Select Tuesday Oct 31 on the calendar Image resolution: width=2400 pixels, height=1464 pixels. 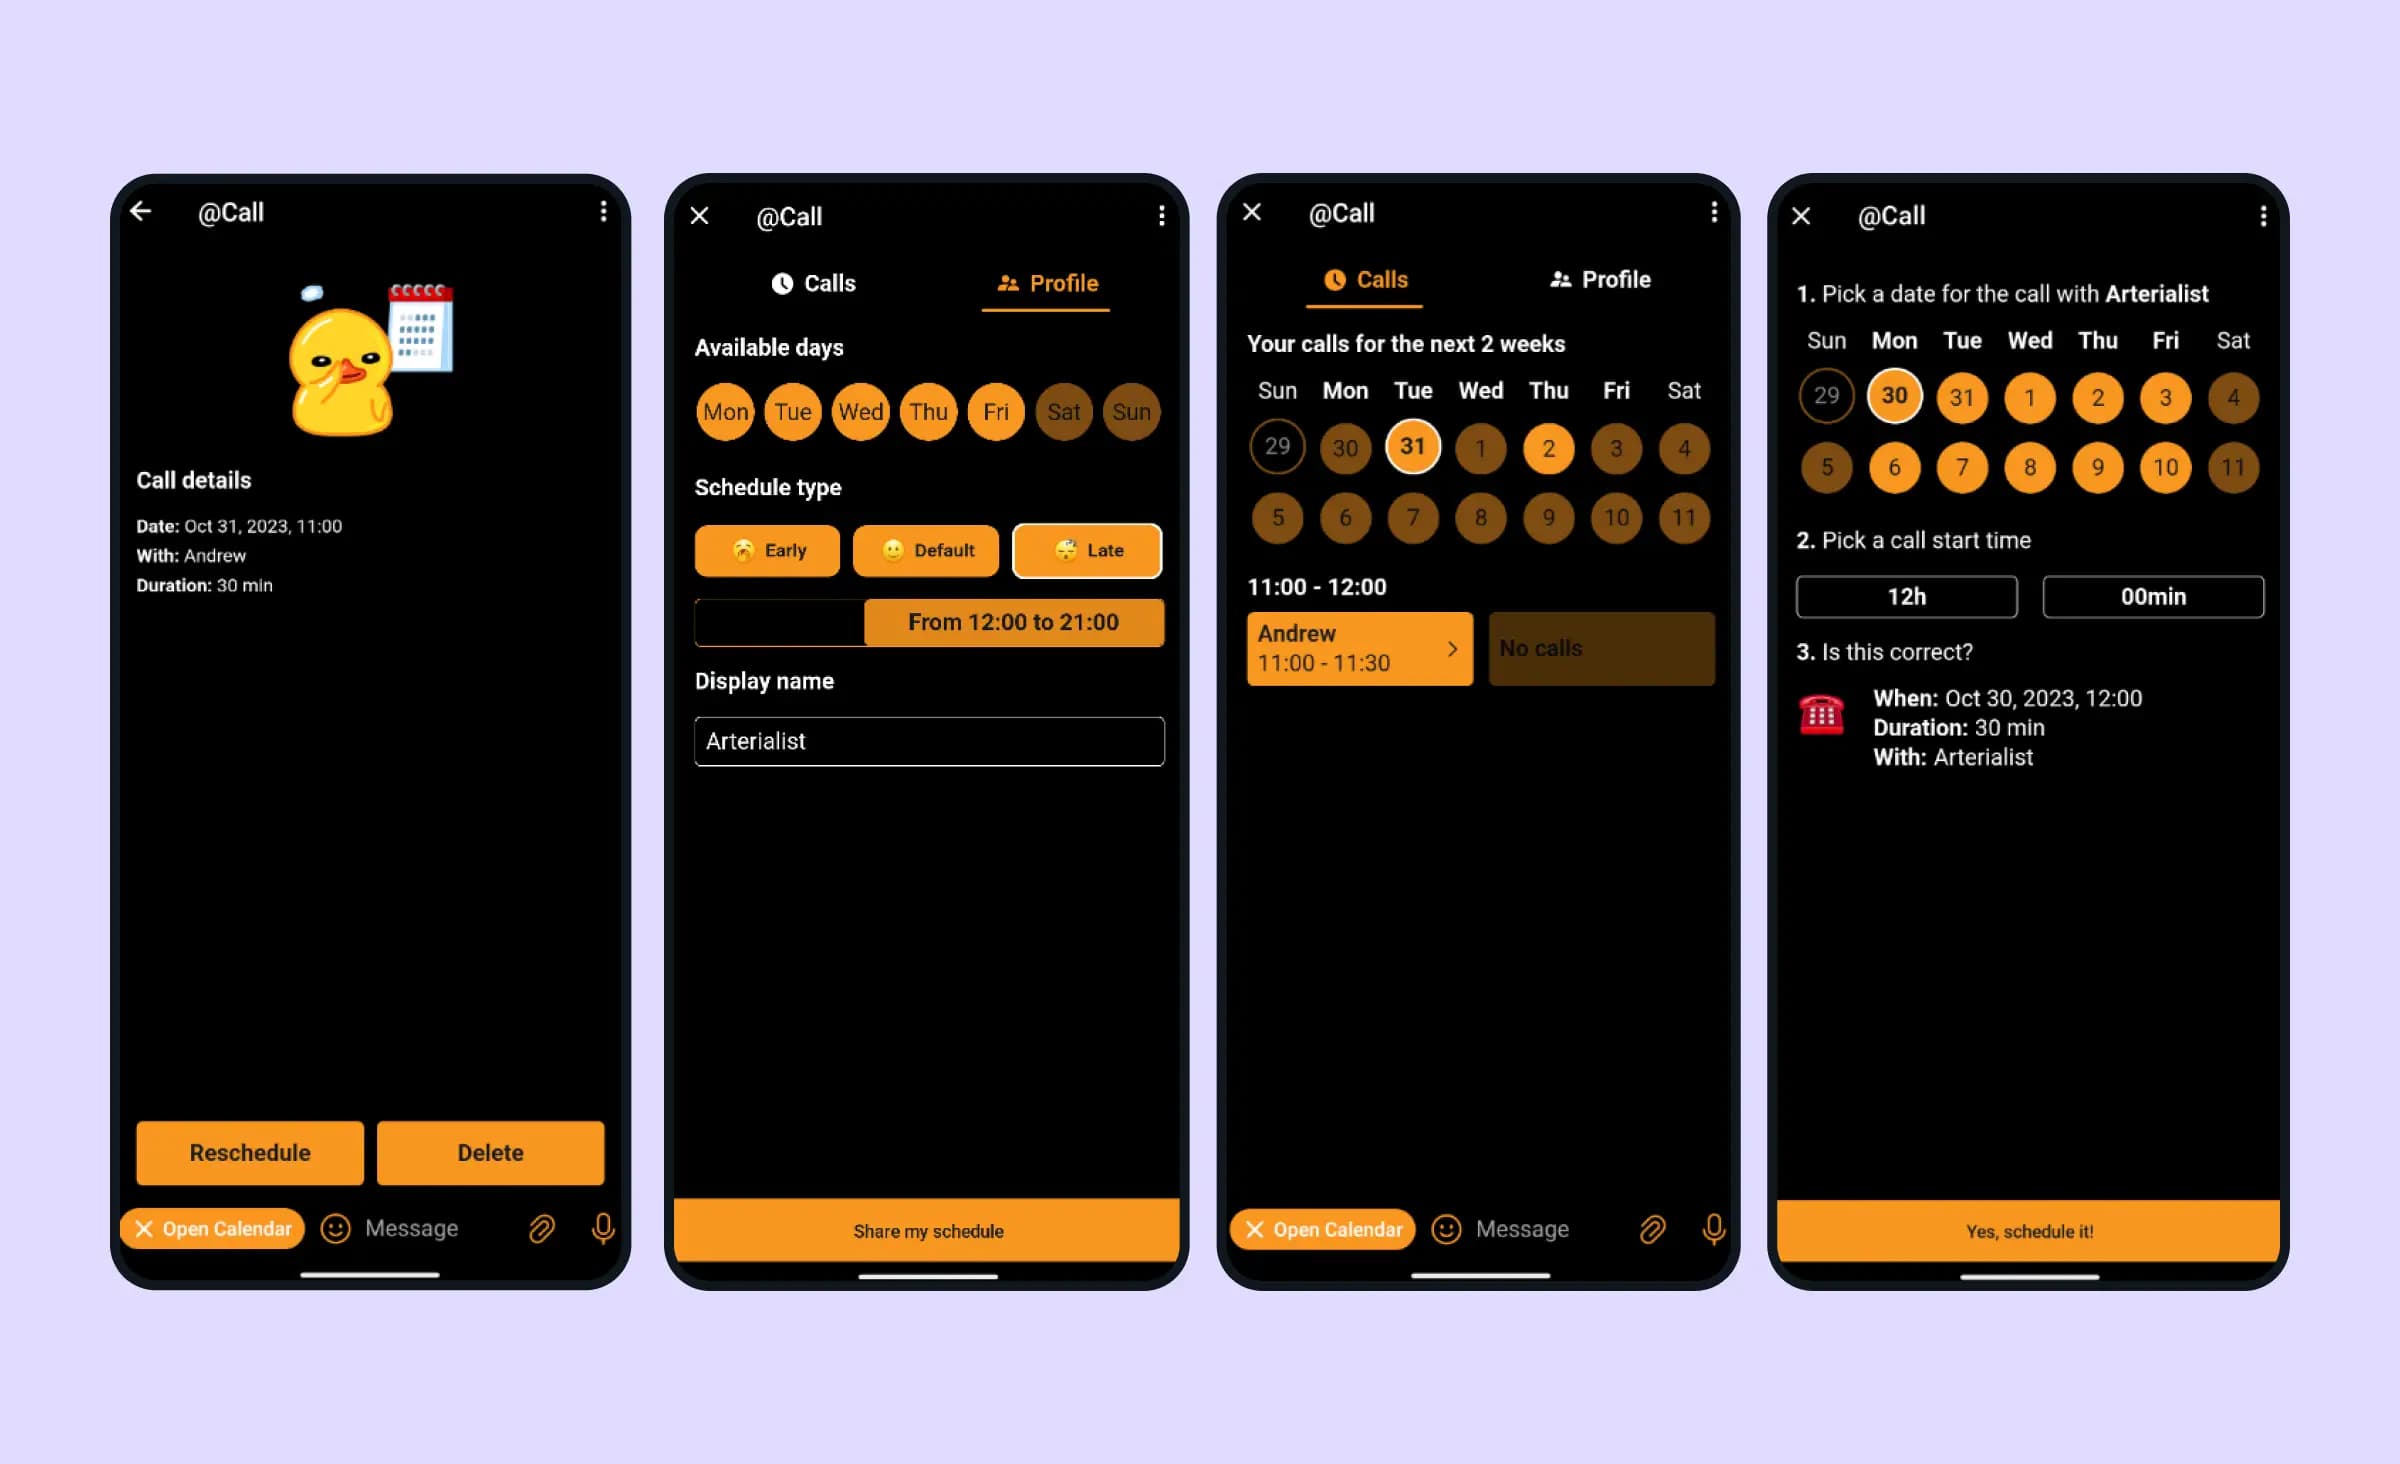pyautogui.click(x=1413, y=447)
